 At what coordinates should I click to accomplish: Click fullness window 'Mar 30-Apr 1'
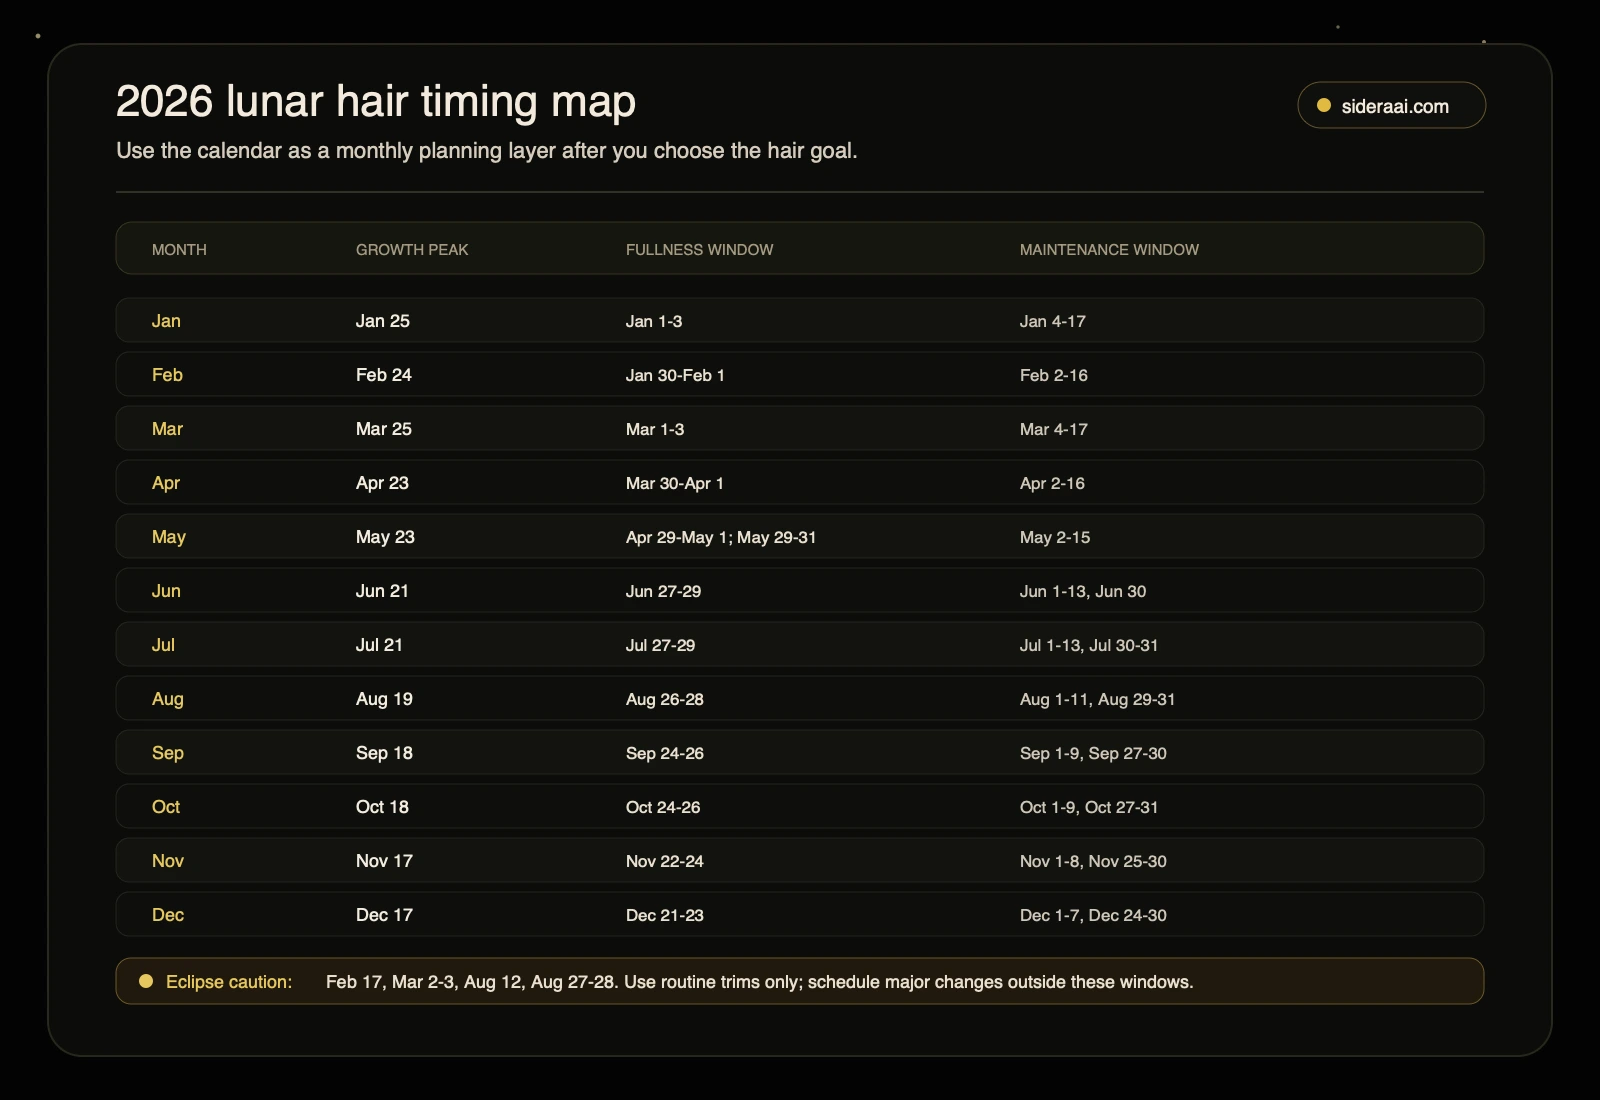tap(675, 483)
